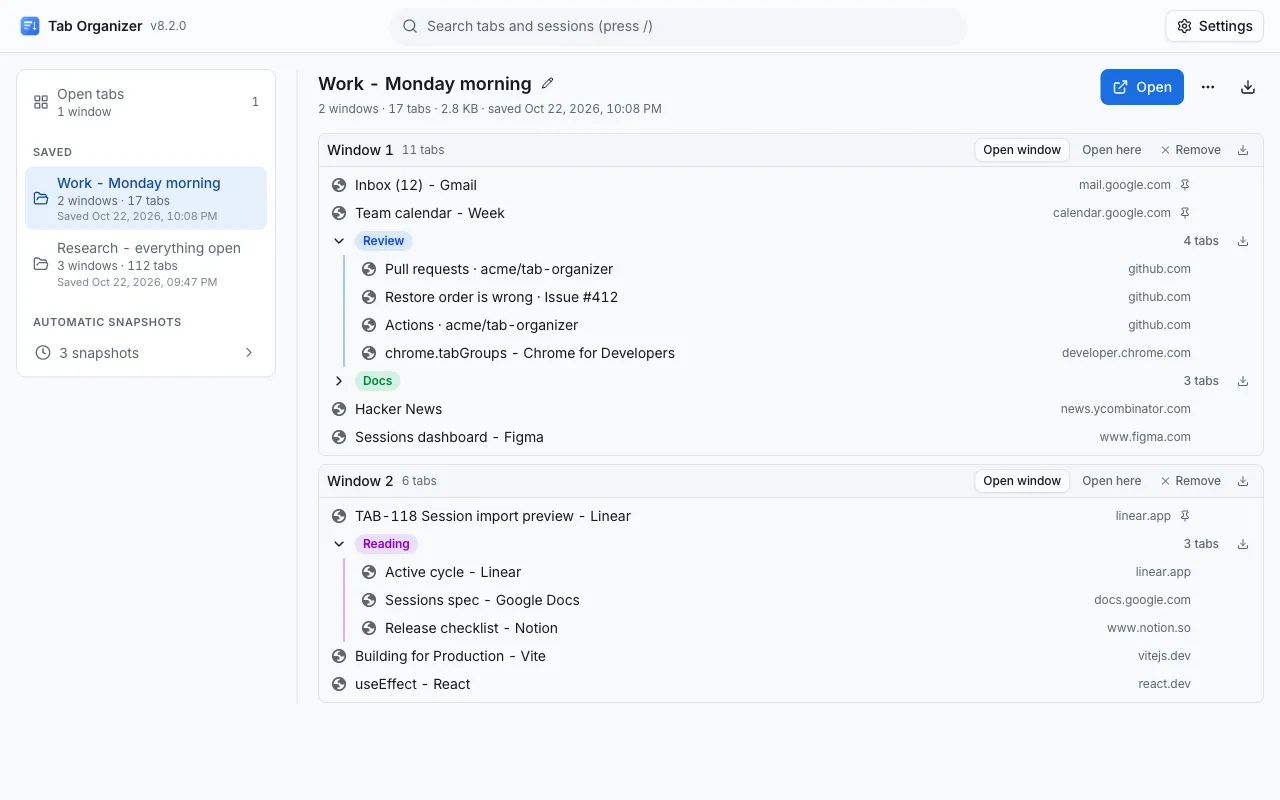Click the globe icon next to Sessions dashboard - Figma
Image resolution: width=1280 pixels, height=800 pixels.
click(339, 437)
